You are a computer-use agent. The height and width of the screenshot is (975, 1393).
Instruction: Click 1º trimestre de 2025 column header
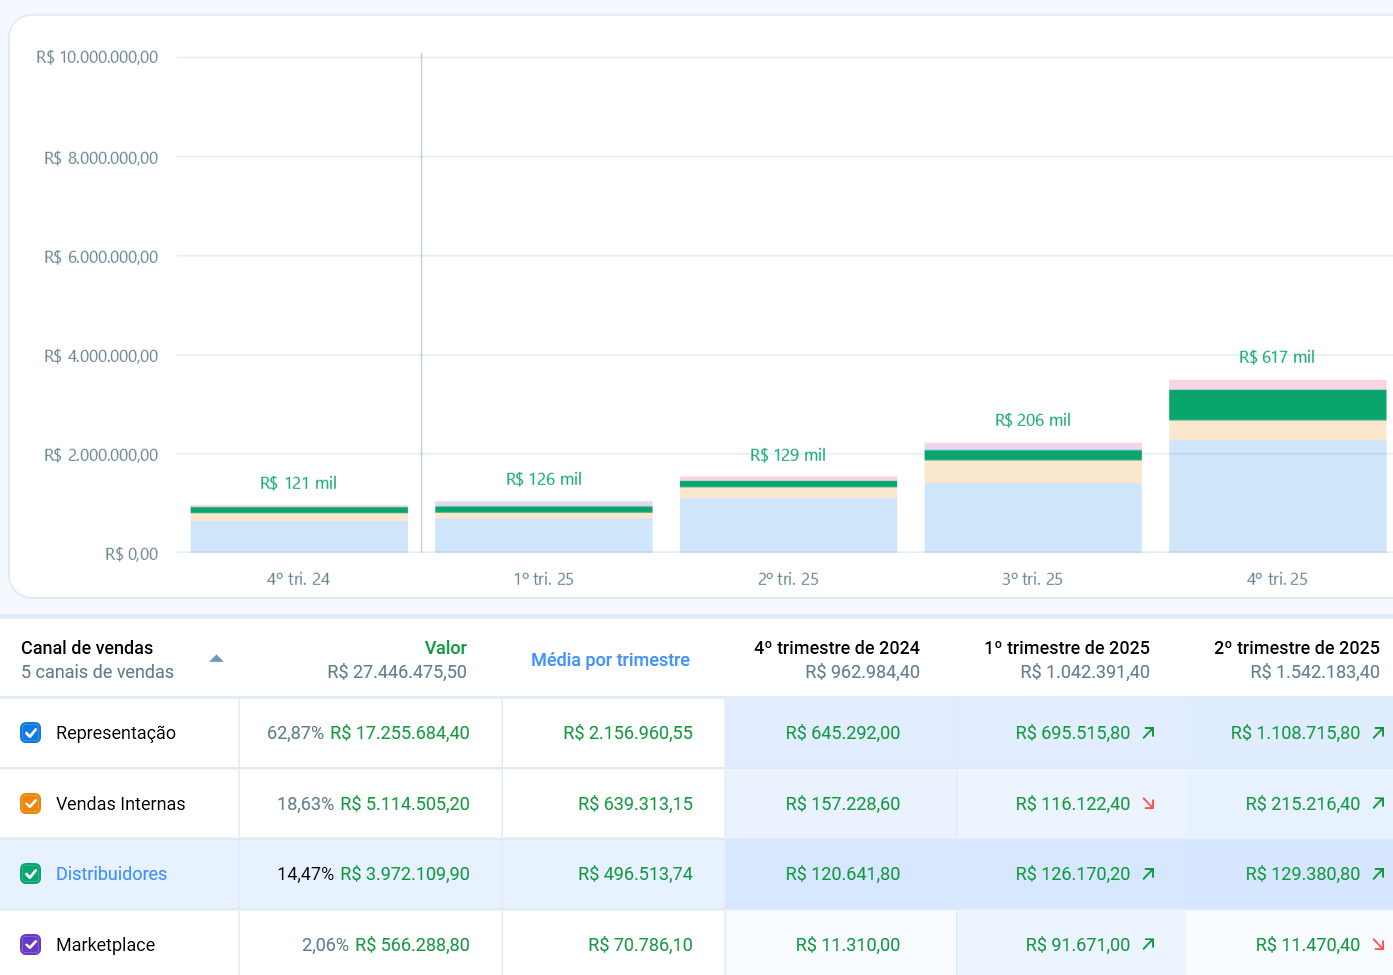[1067, 648]
